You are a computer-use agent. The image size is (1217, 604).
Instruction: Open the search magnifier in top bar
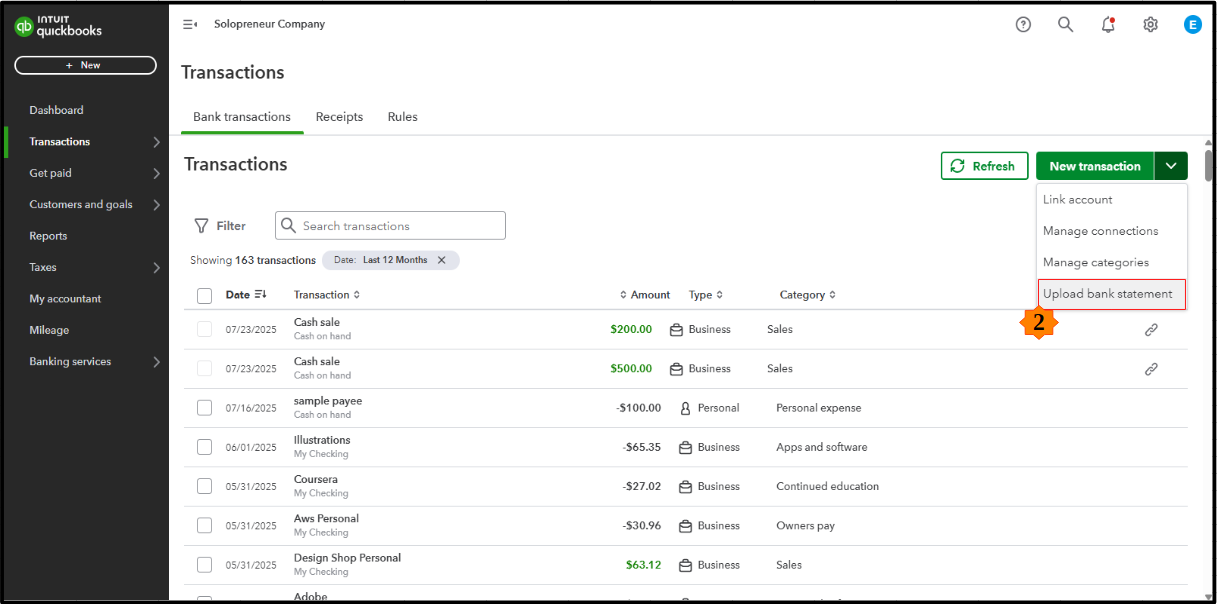pyautogui.click(x=1066, y=25)
